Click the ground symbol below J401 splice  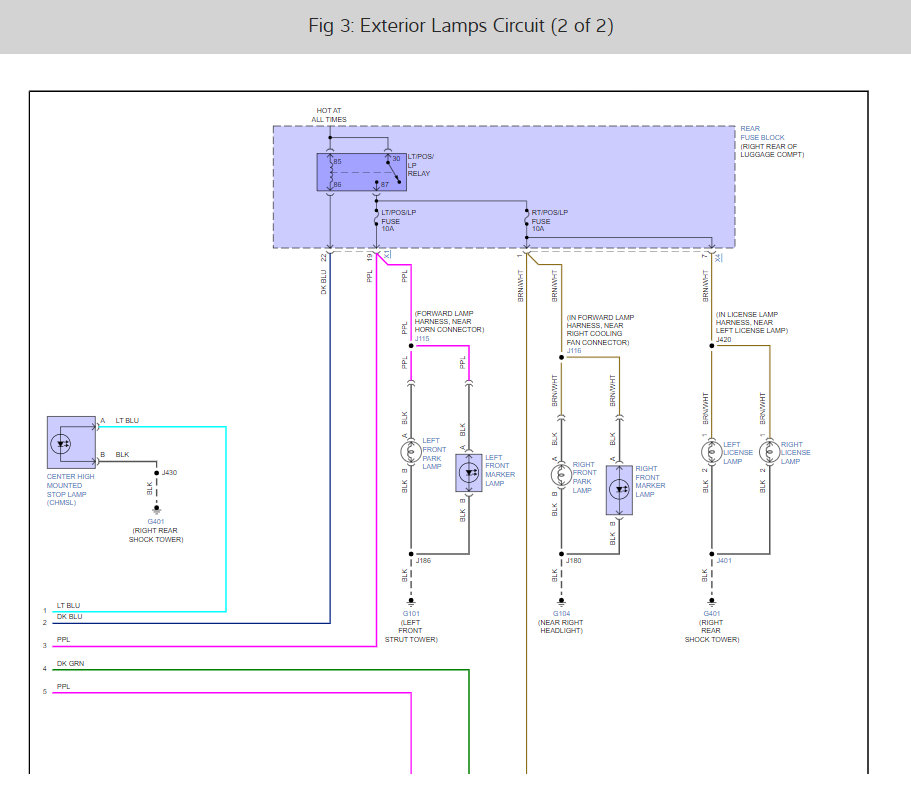coord(712,601)
